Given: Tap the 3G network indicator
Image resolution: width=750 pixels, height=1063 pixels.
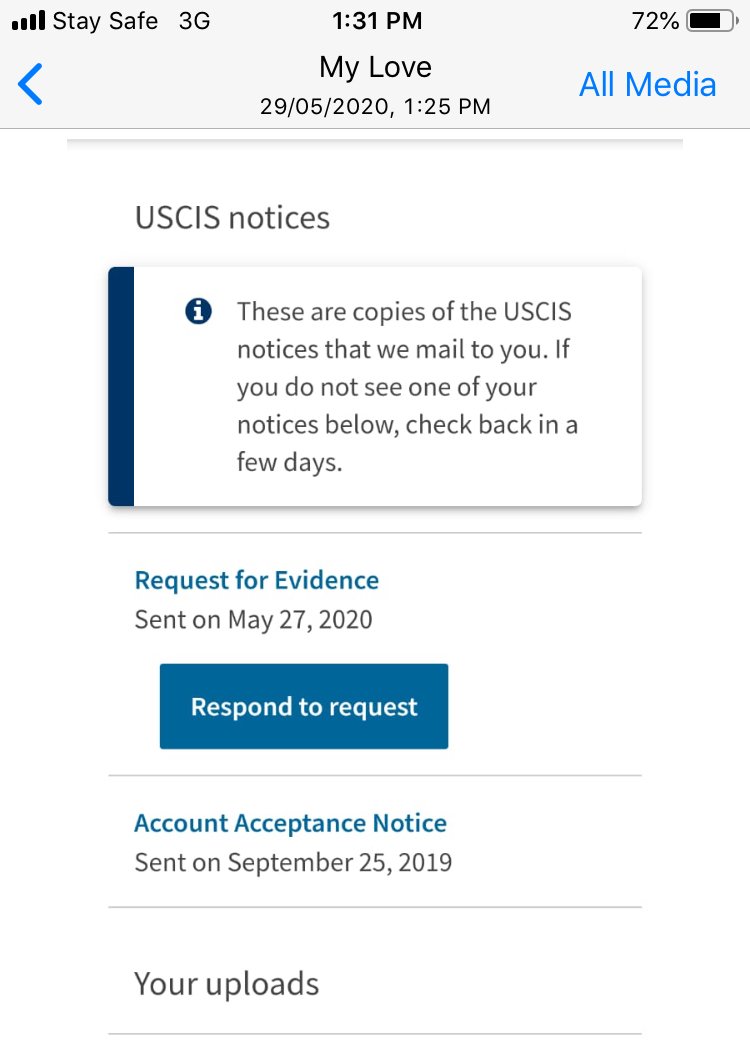Looking at the screenshot, I should 195,21.
